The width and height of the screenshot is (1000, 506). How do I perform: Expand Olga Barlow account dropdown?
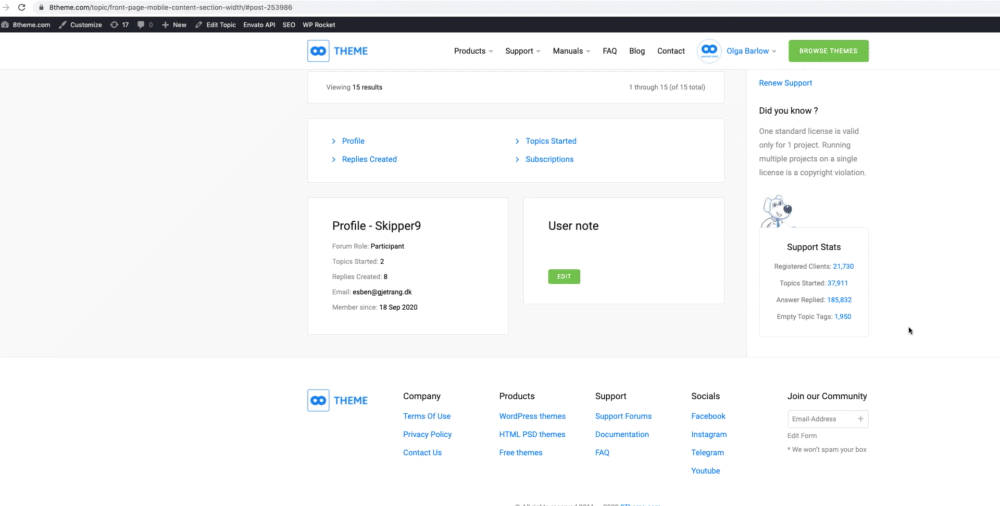point(751,51)
